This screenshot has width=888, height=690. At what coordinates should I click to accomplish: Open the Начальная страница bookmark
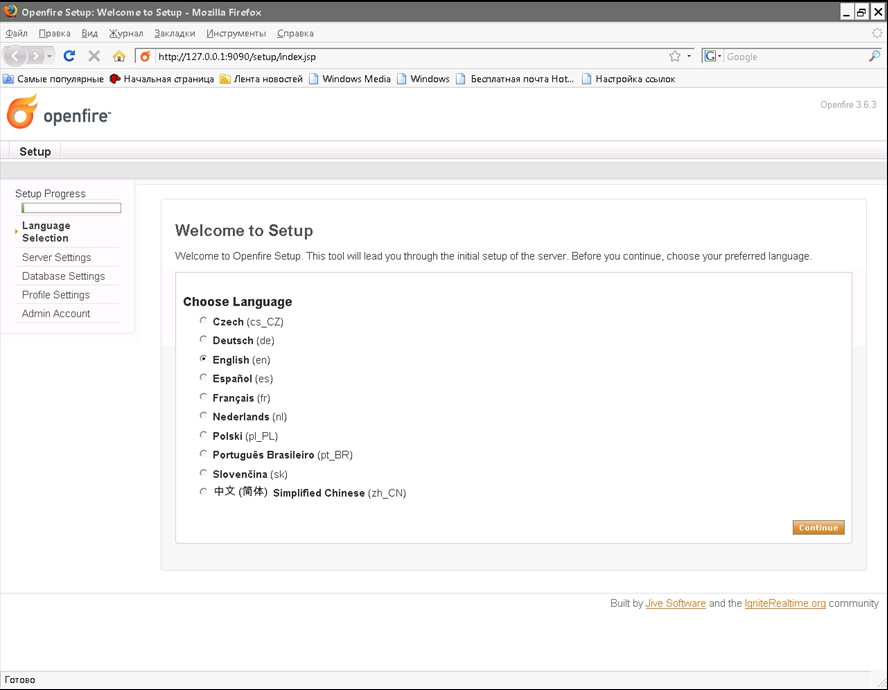tap(162, 79)
